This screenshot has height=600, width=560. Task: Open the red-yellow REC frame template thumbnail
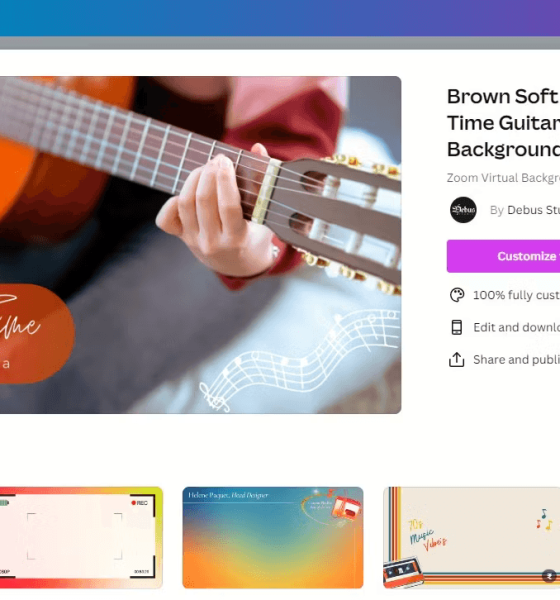pyautogui.click(x=81, y=538)
